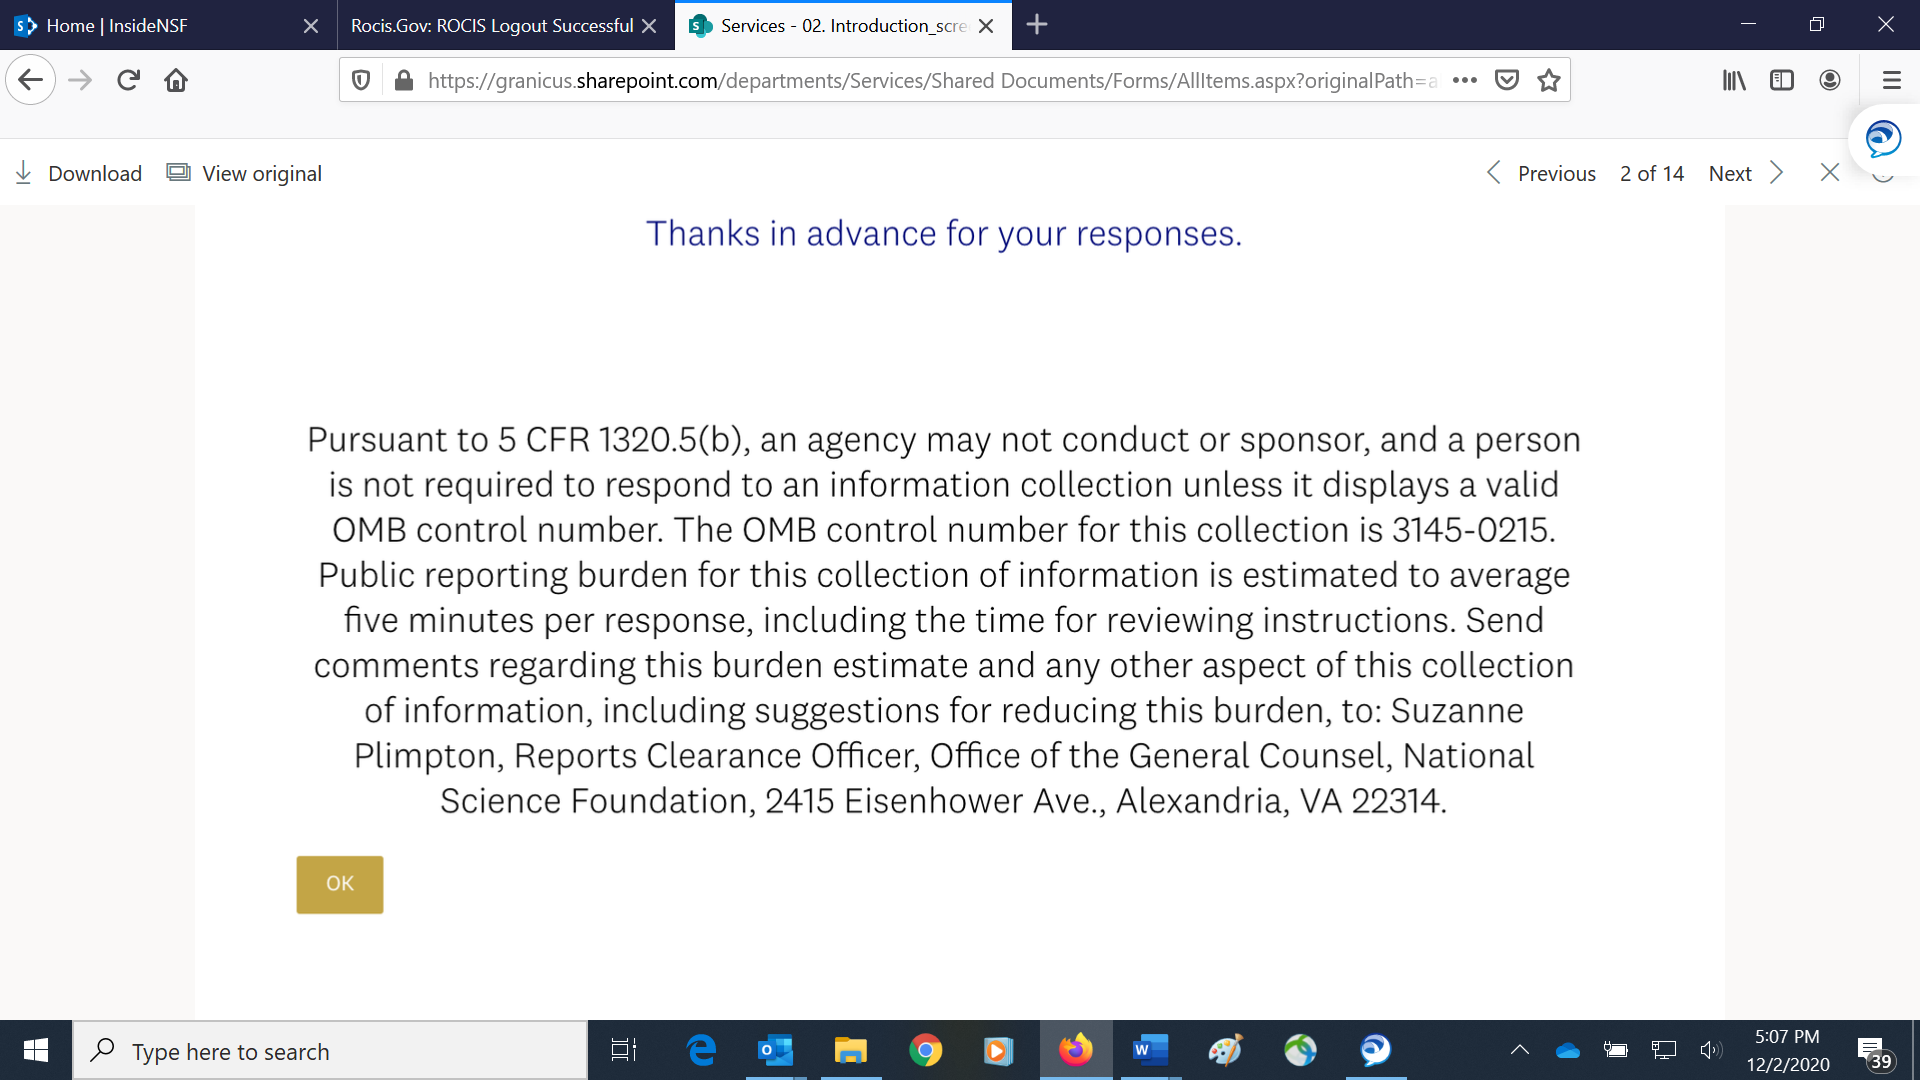
Task: Toggle the Firefox sidebar view
Action: 1782,80
